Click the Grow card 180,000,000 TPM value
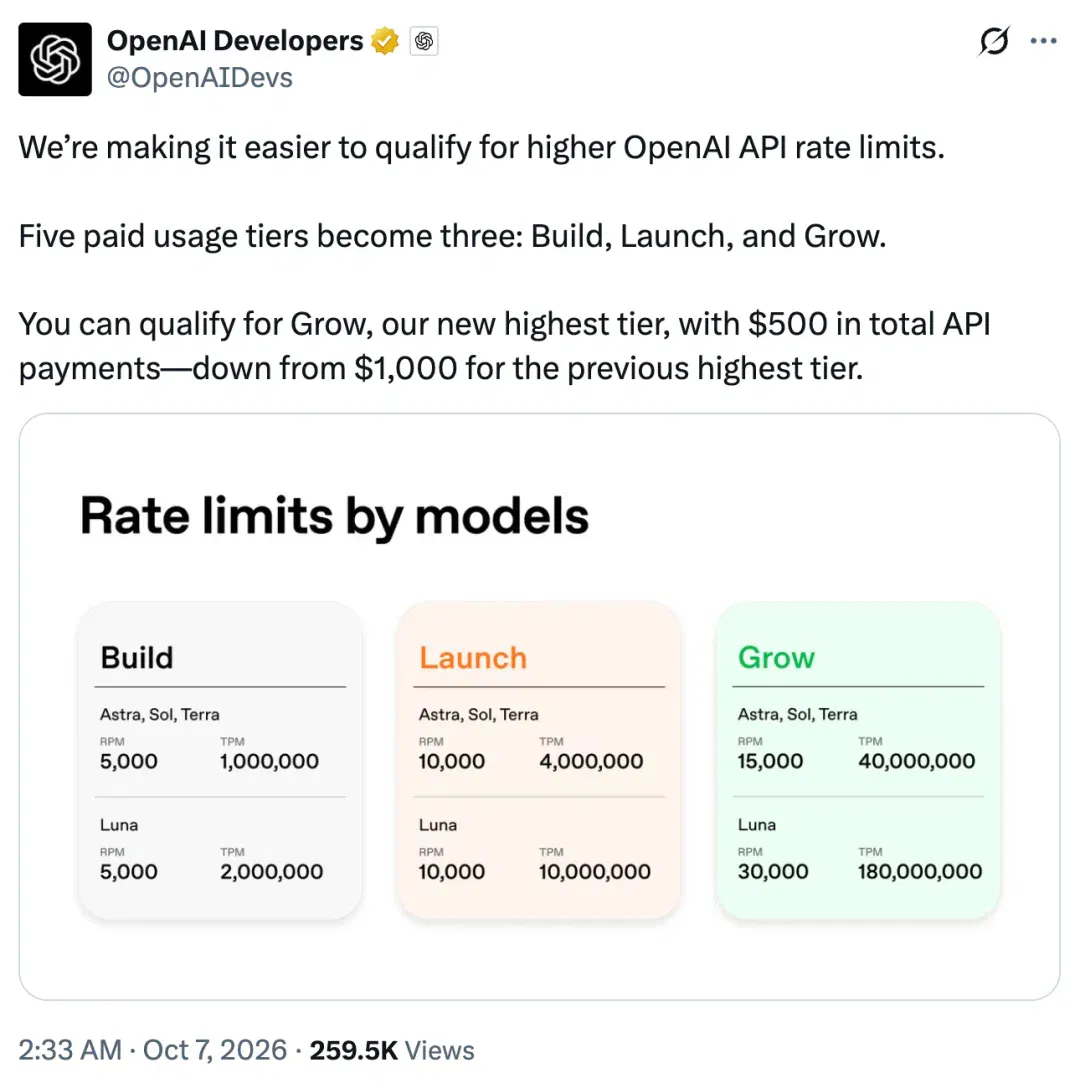Viewport: 1080px width, 1083px height. point(920,872)
